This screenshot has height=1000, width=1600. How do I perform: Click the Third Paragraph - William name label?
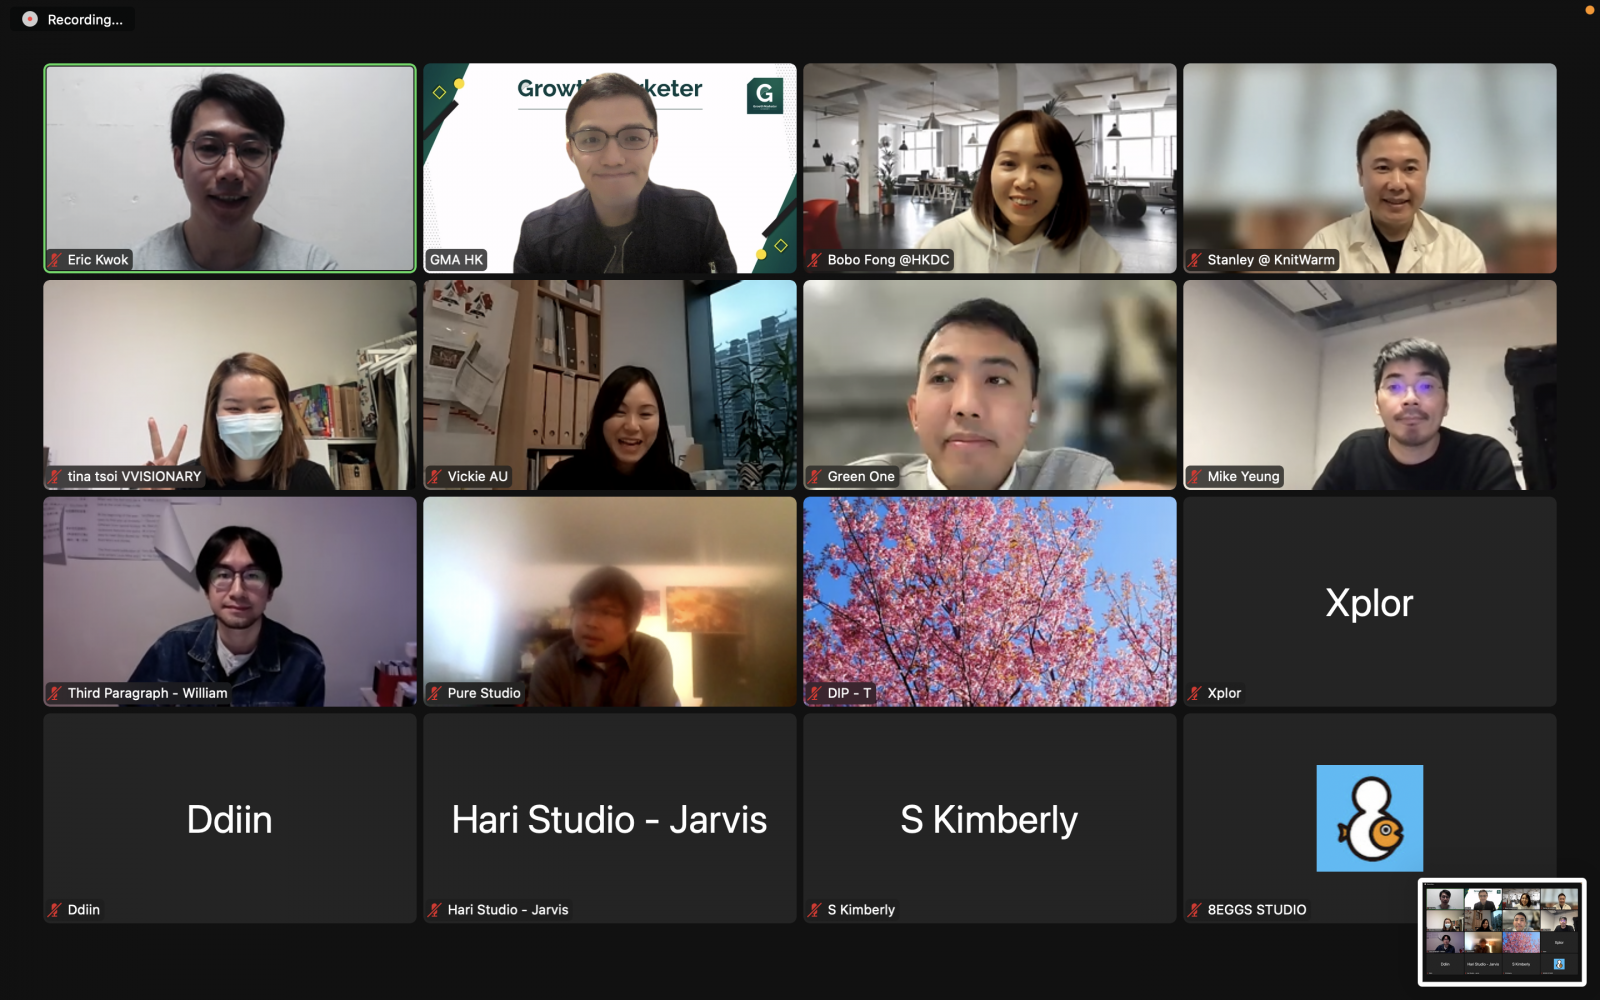pos(147,693)
